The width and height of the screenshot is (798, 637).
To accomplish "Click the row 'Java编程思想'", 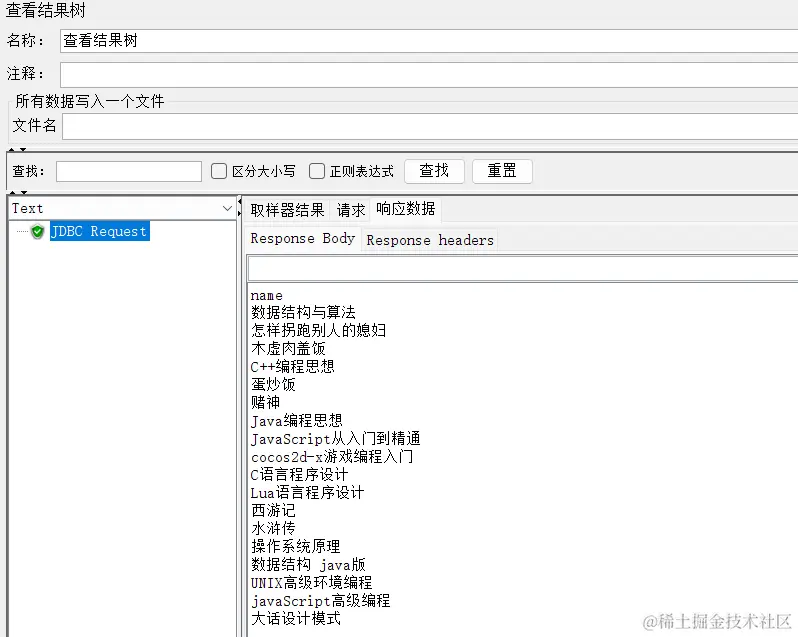I will tap(297, 420).
